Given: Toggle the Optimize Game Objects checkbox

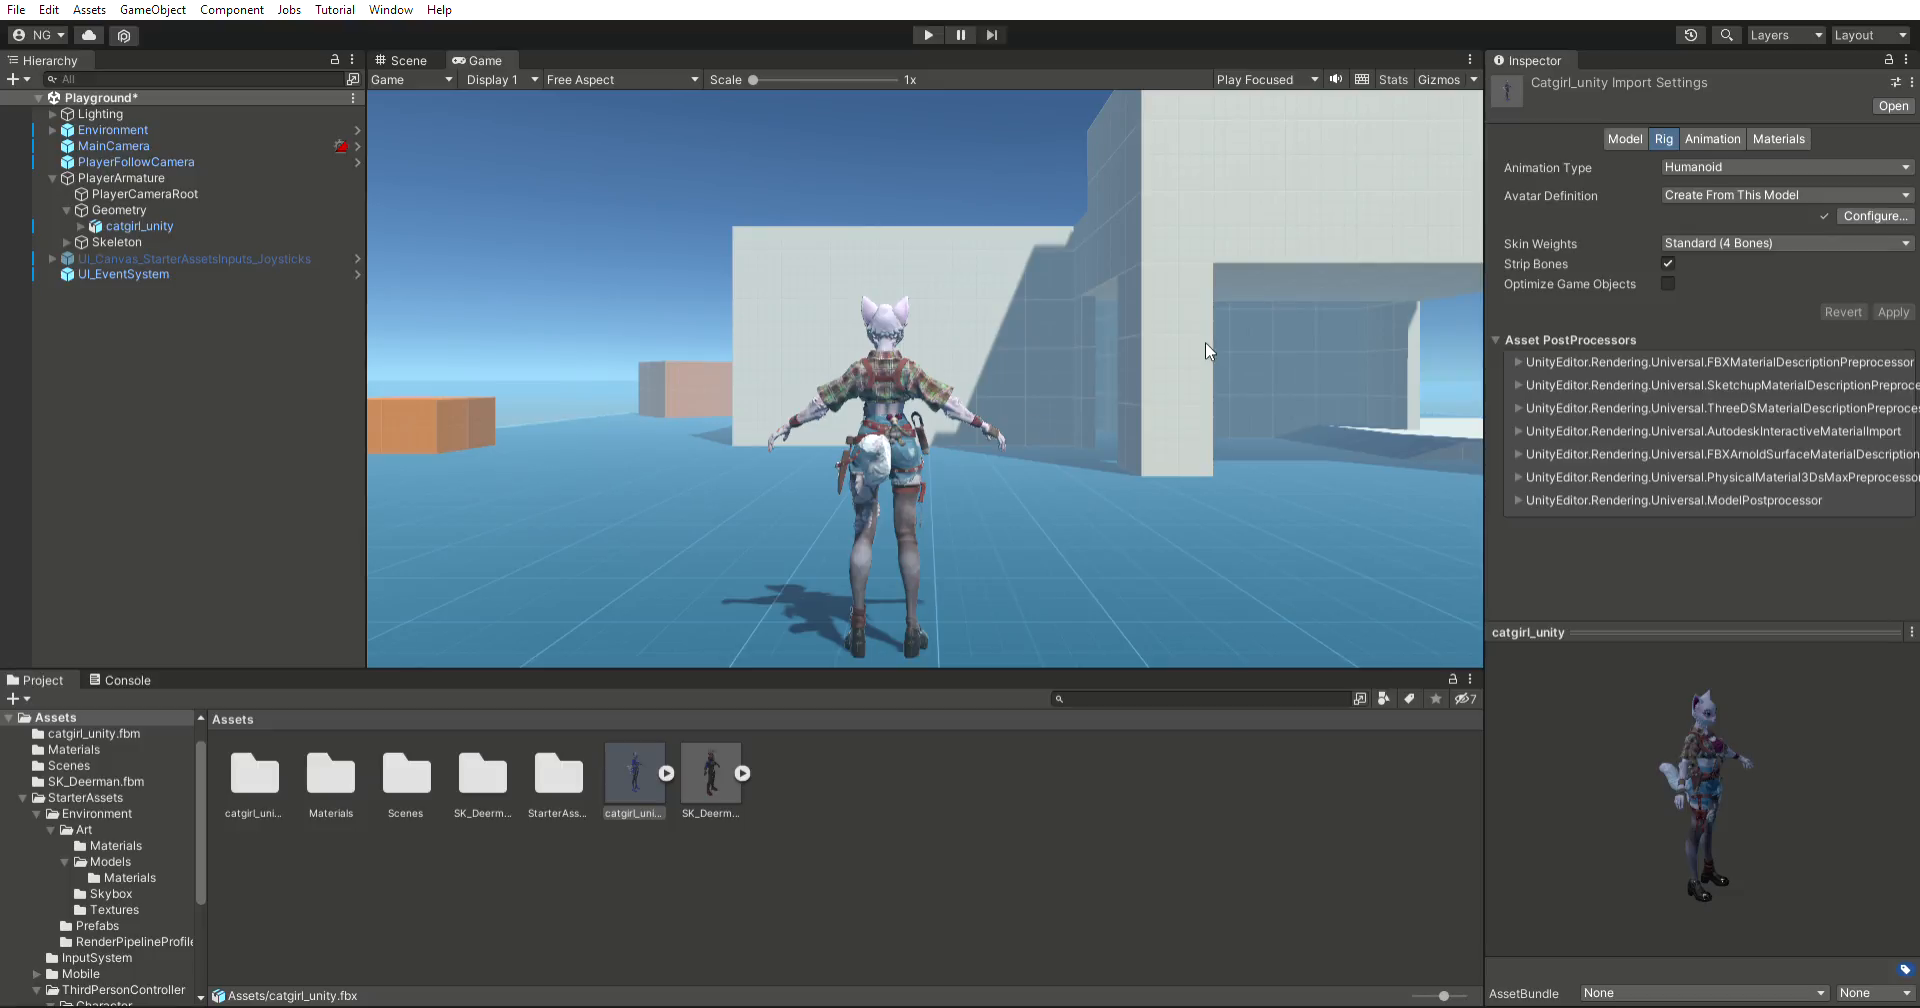Looking at the screenshot, I should [1668, 283].
